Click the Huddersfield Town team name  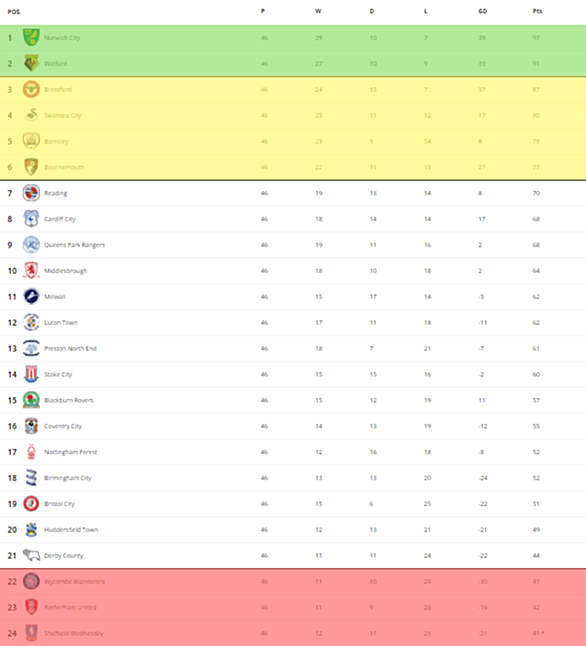71,529
